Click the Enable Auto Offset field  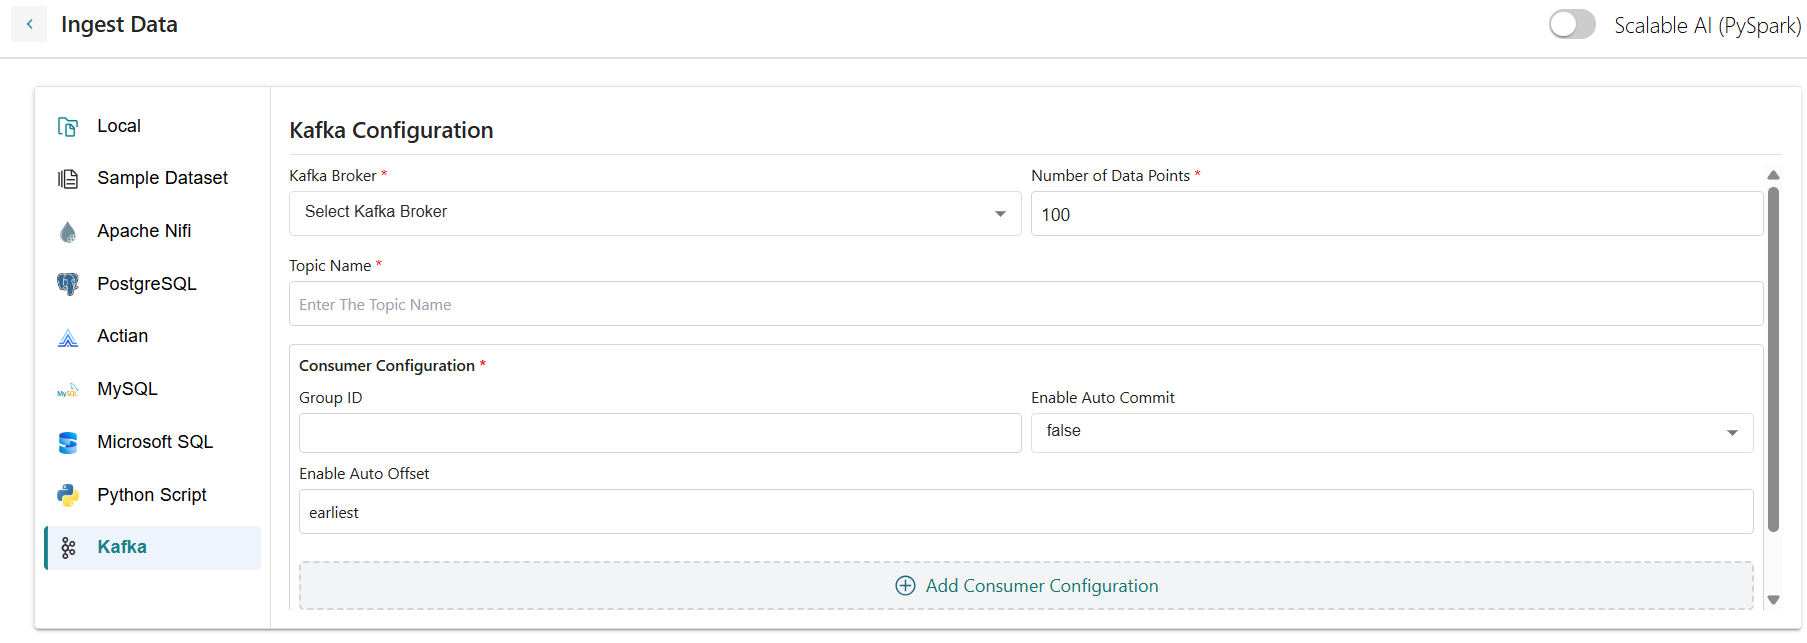1026,512
